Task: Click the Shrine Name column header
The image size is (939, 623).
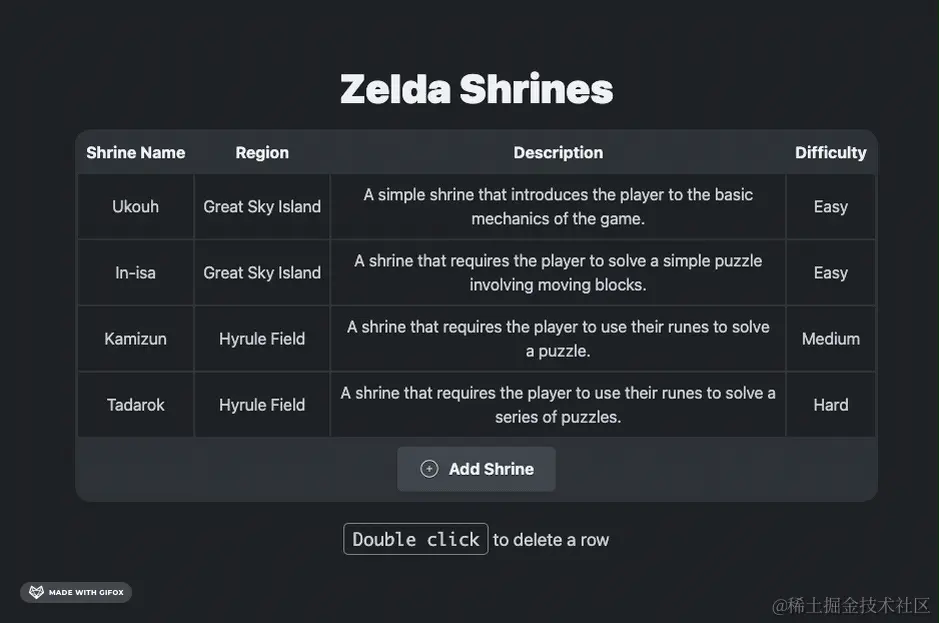Action: coord(135,153)
